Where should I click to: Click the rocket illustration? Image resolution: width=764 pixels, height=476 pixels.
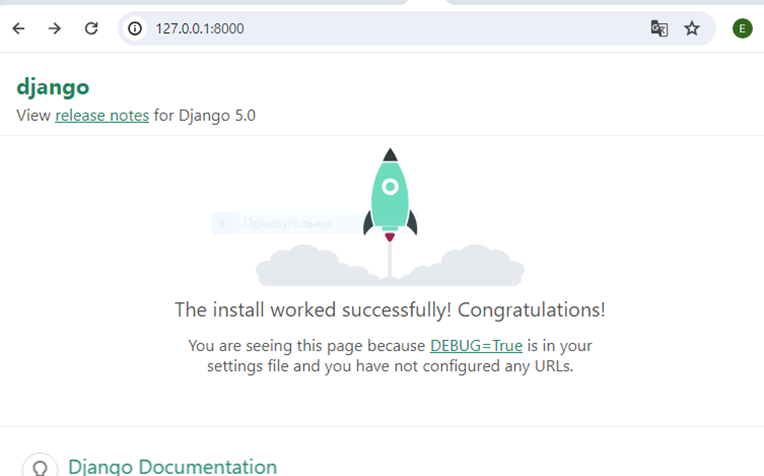pos(390,217)
